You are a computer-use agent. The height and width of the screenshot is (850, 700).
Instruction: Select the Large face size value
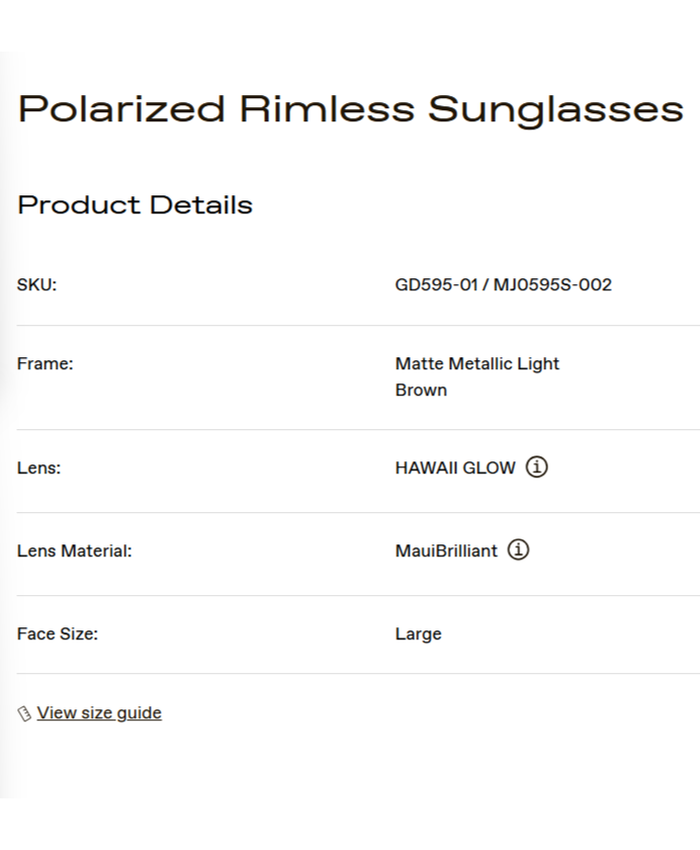tap(418, 634)
